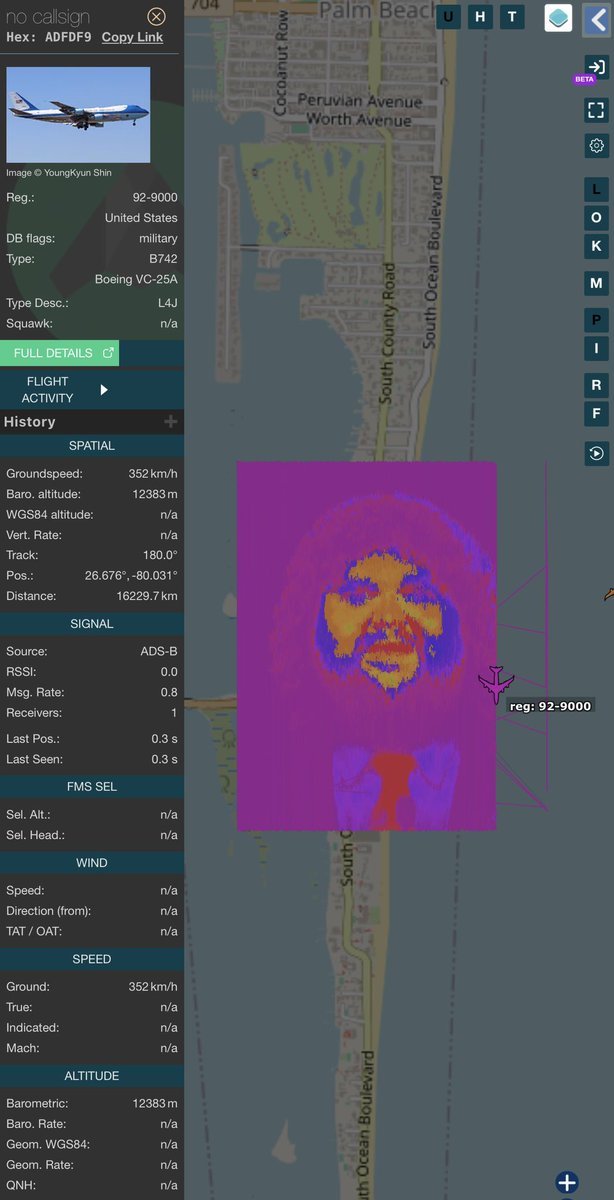This screenshot has height=1200, width=614.
Task: Click the SPEED section header
Action: click(x=92, y=959)
